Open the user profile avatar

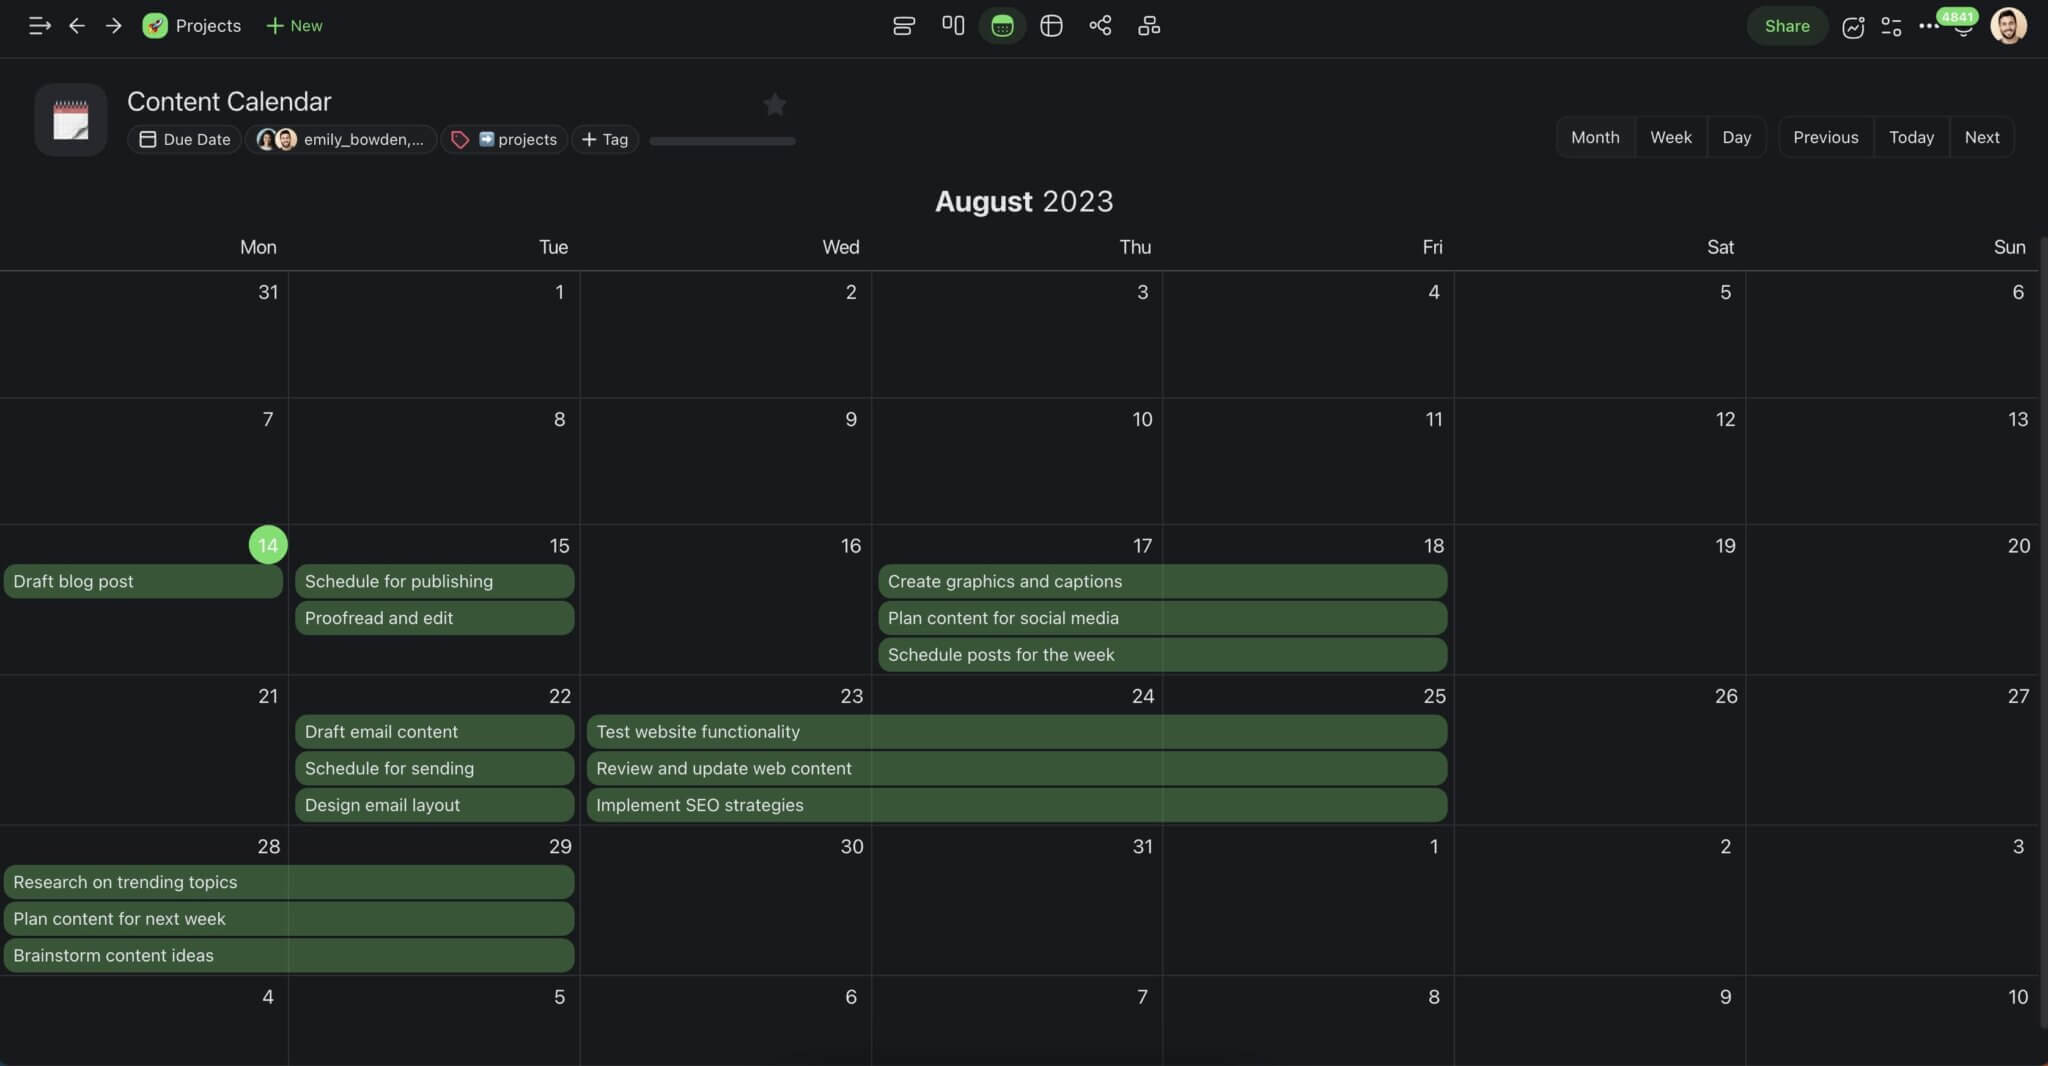coord(2008,26)
